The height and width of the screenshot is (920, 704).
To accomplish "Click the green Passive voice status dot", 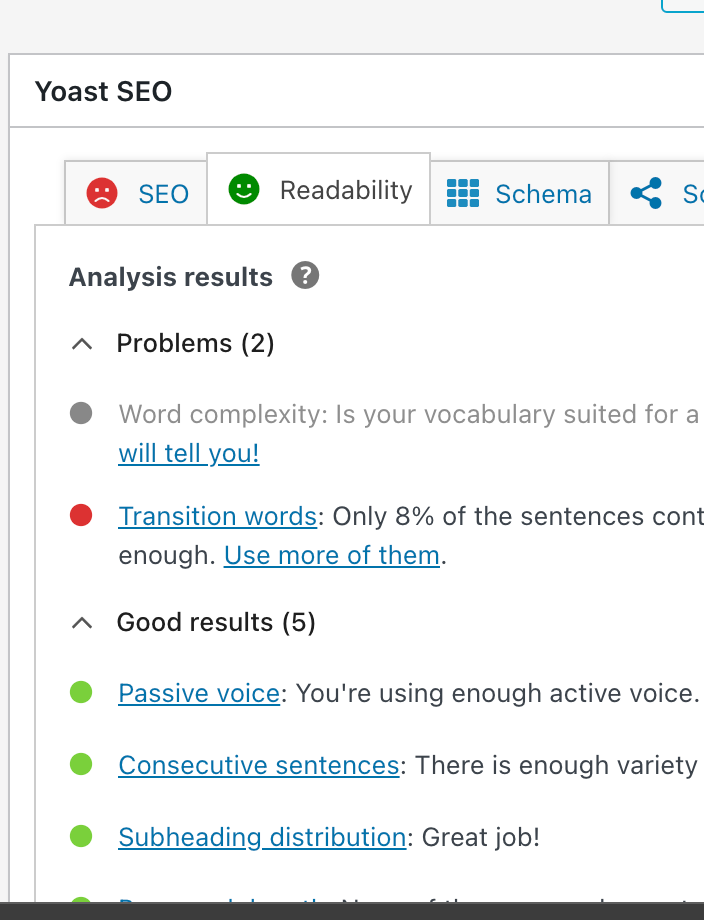I will [81, 692].
